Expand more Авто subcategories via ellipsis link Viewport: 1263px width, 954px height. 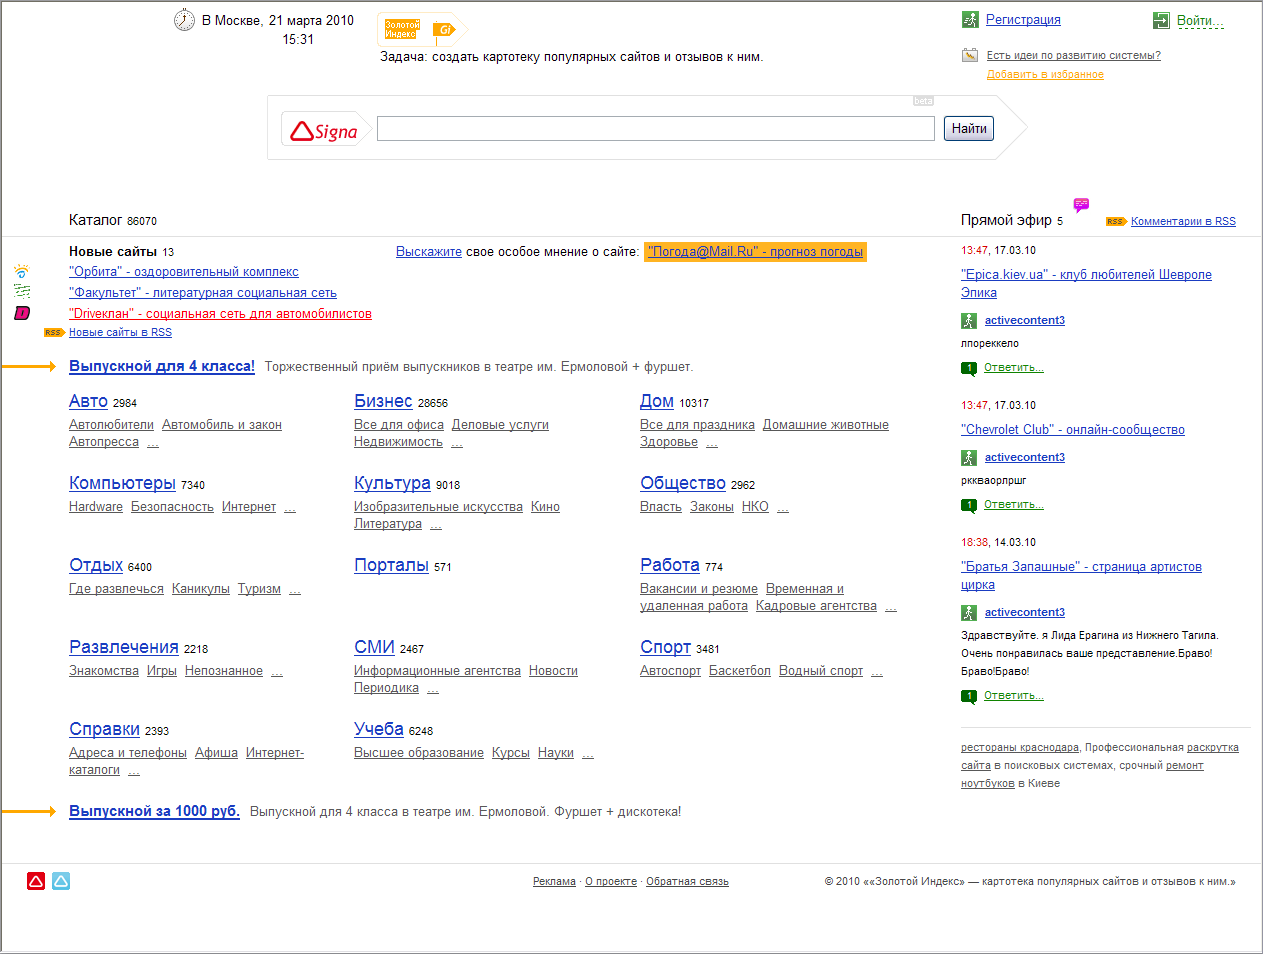coord(153,442)
